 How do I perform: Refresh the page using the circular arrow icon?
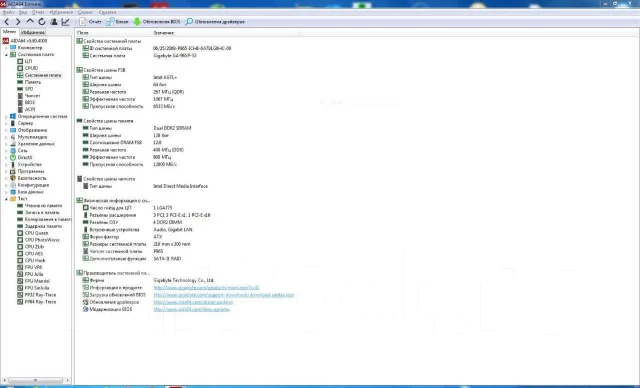(42, 22)
